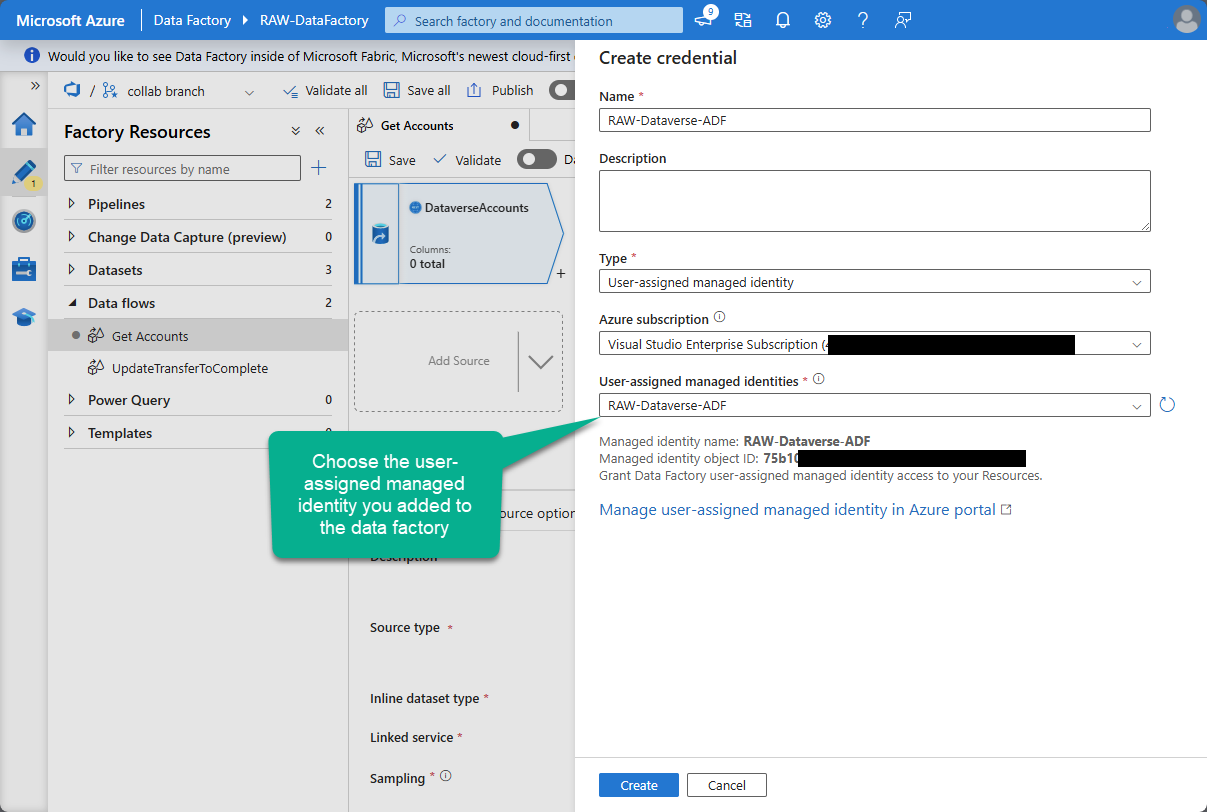Image resolution: width=1207 pixels, height=812 pixels.
Task: Collapse all resource groups double-chevron
Action: click(295, 131)
